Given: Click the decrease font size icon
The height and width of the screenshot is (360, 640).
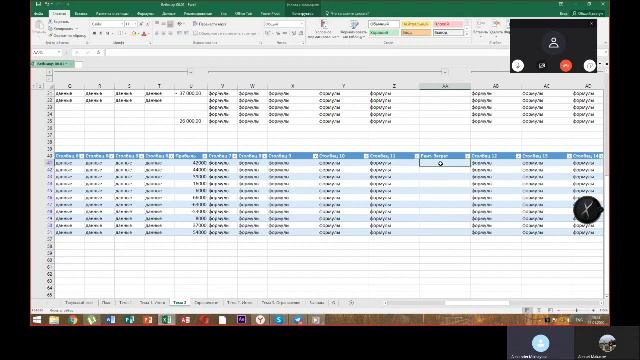Looking at the screenshot, I should tap(148, 24).
